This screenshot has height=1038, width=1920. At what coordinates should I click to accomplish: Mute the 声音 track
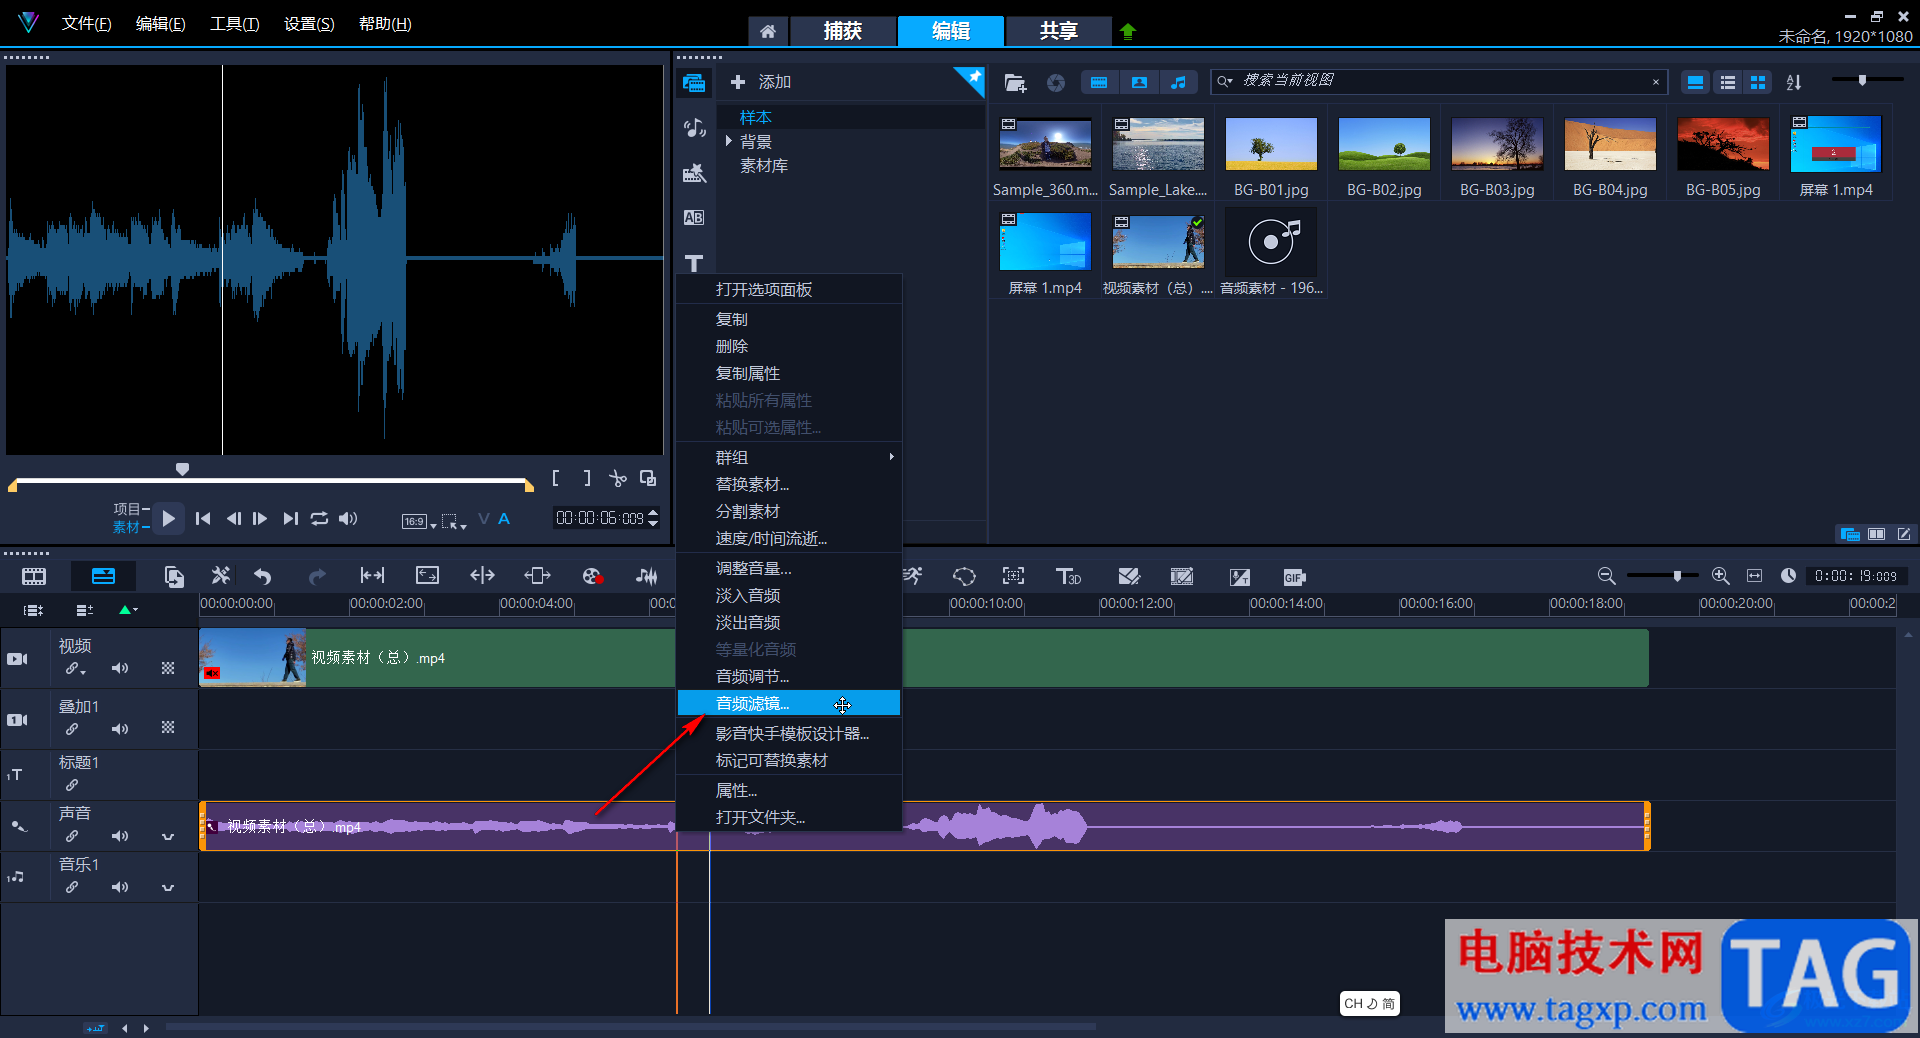120,836
